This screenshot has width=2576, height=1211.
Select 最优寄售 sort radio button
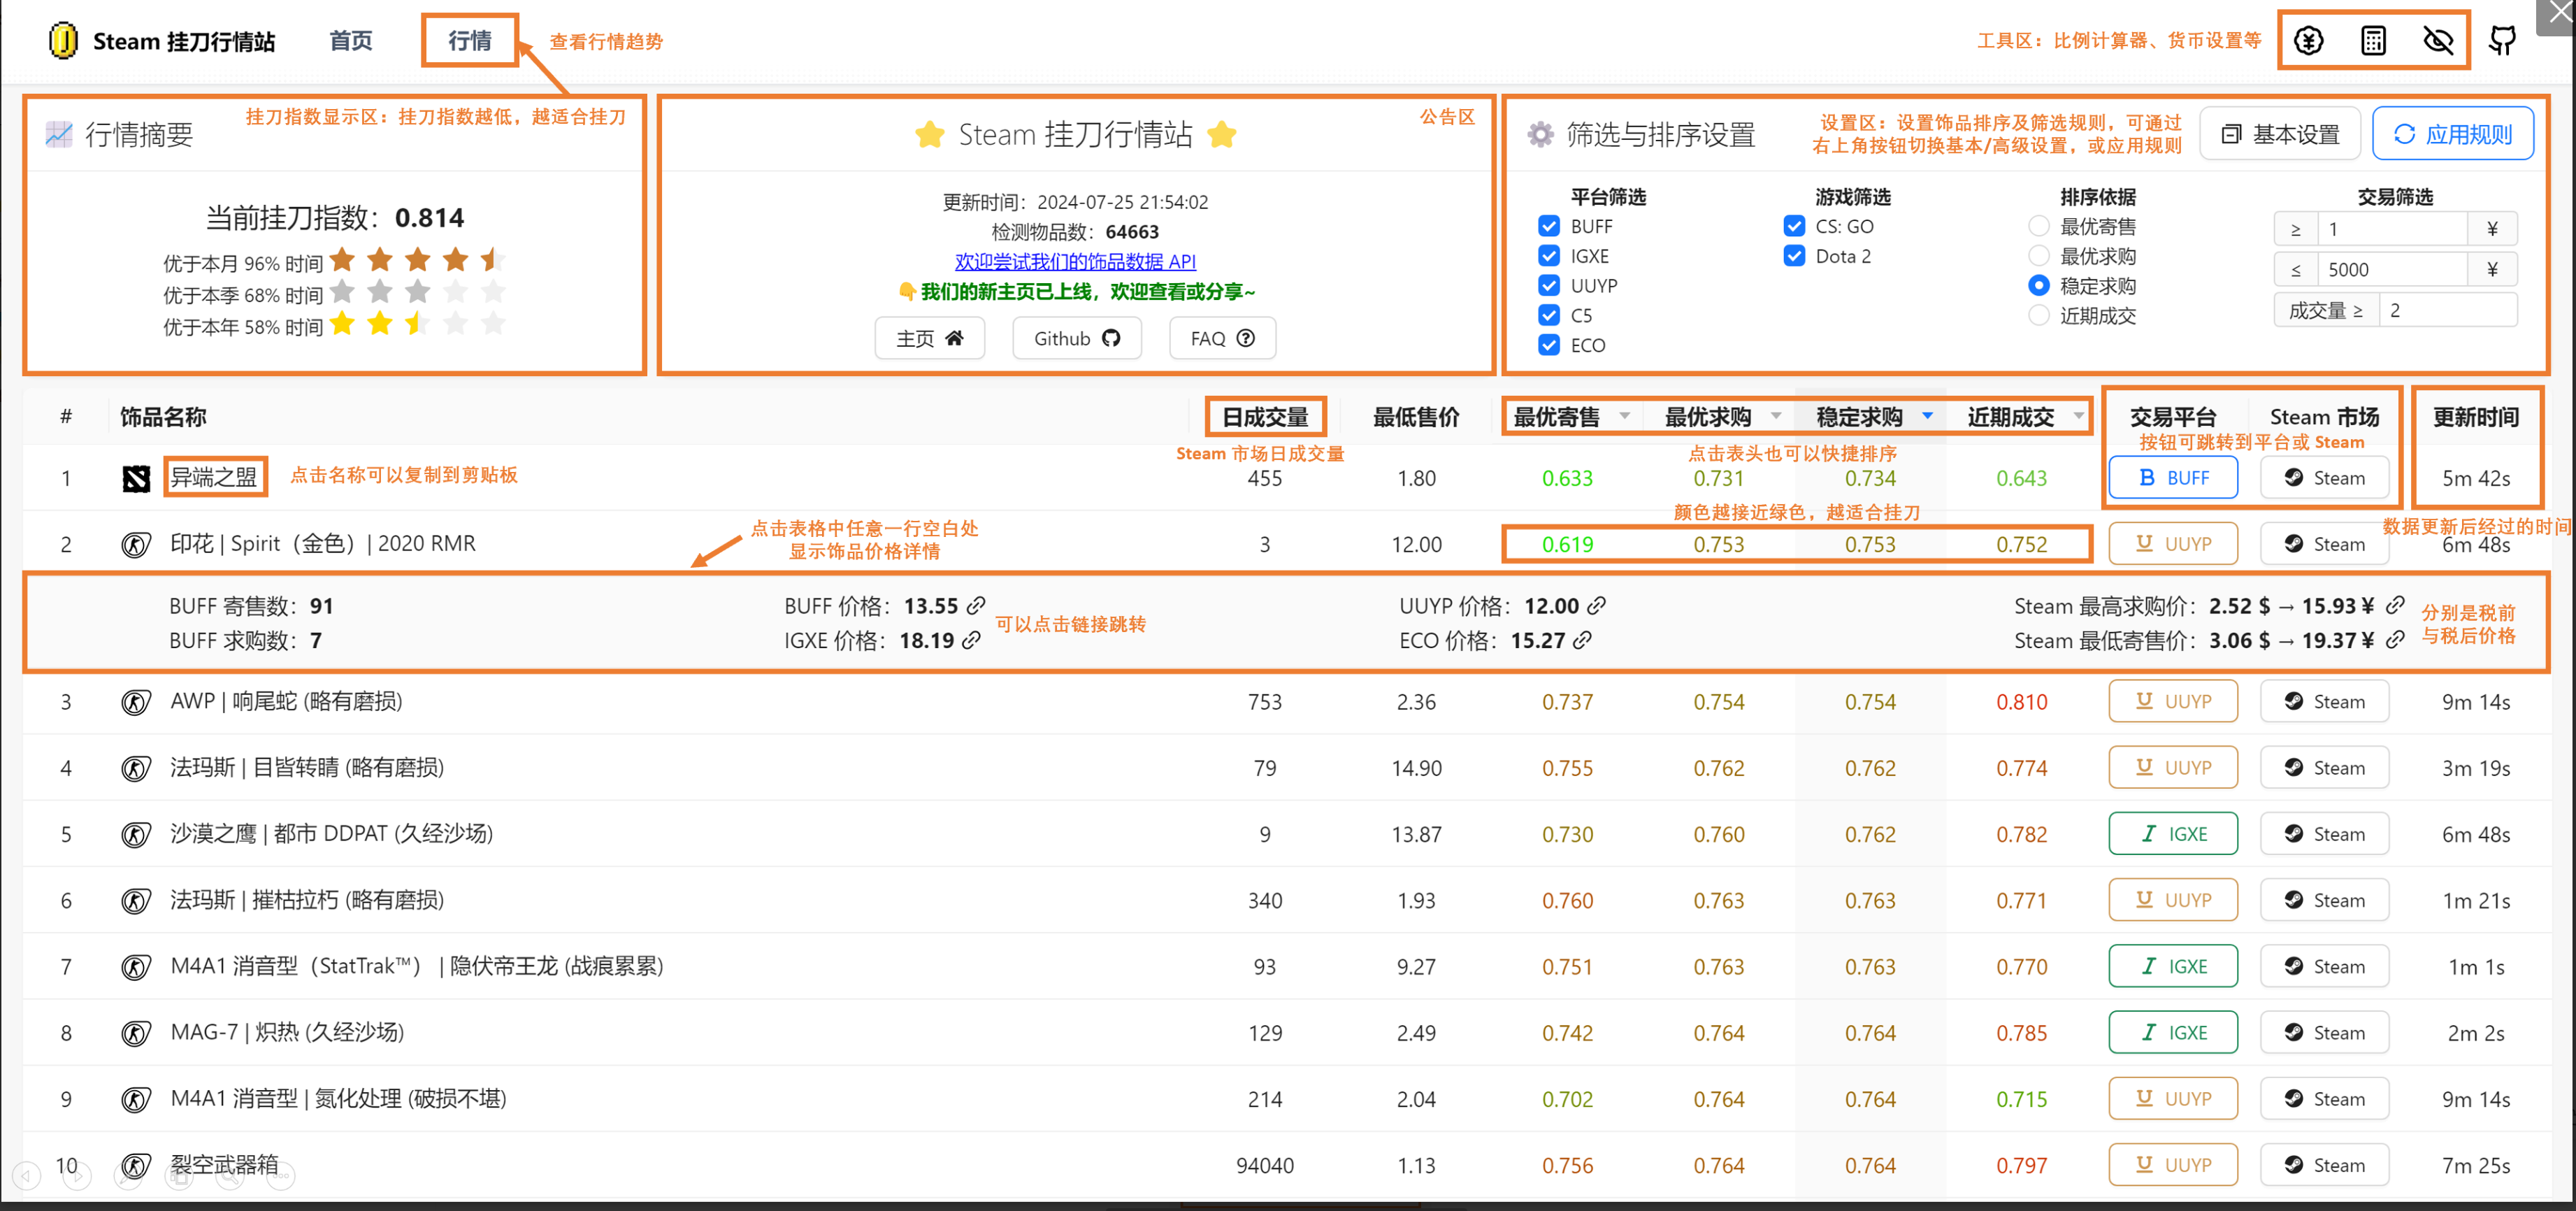(2039, 226)
